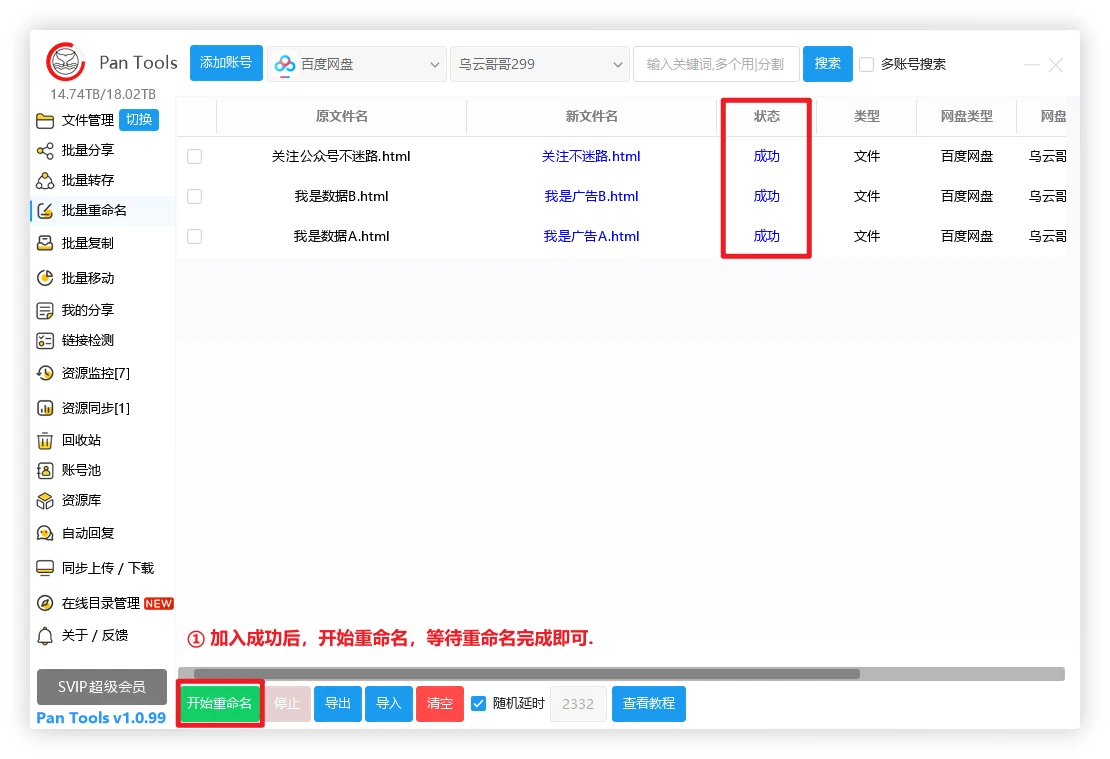
Task: Click the batch share icon in sidebar
Action: click(45, 151)
